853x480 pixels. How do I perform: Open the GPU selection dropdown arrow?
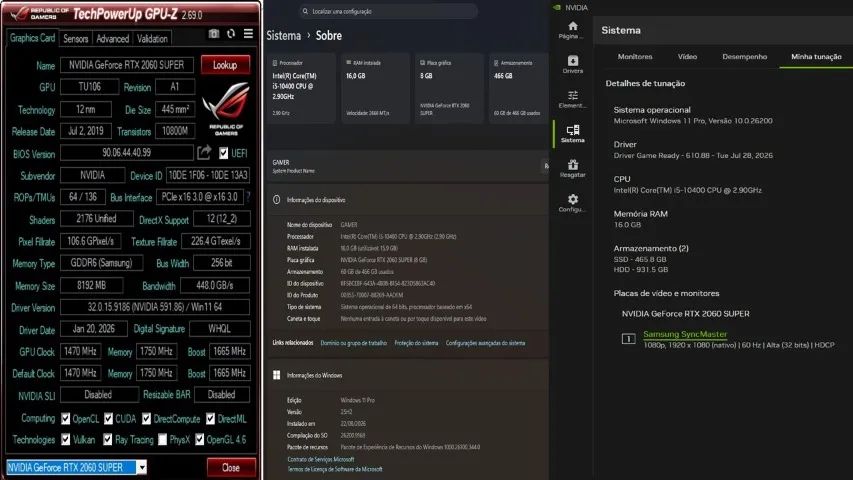tap(141, 467)
